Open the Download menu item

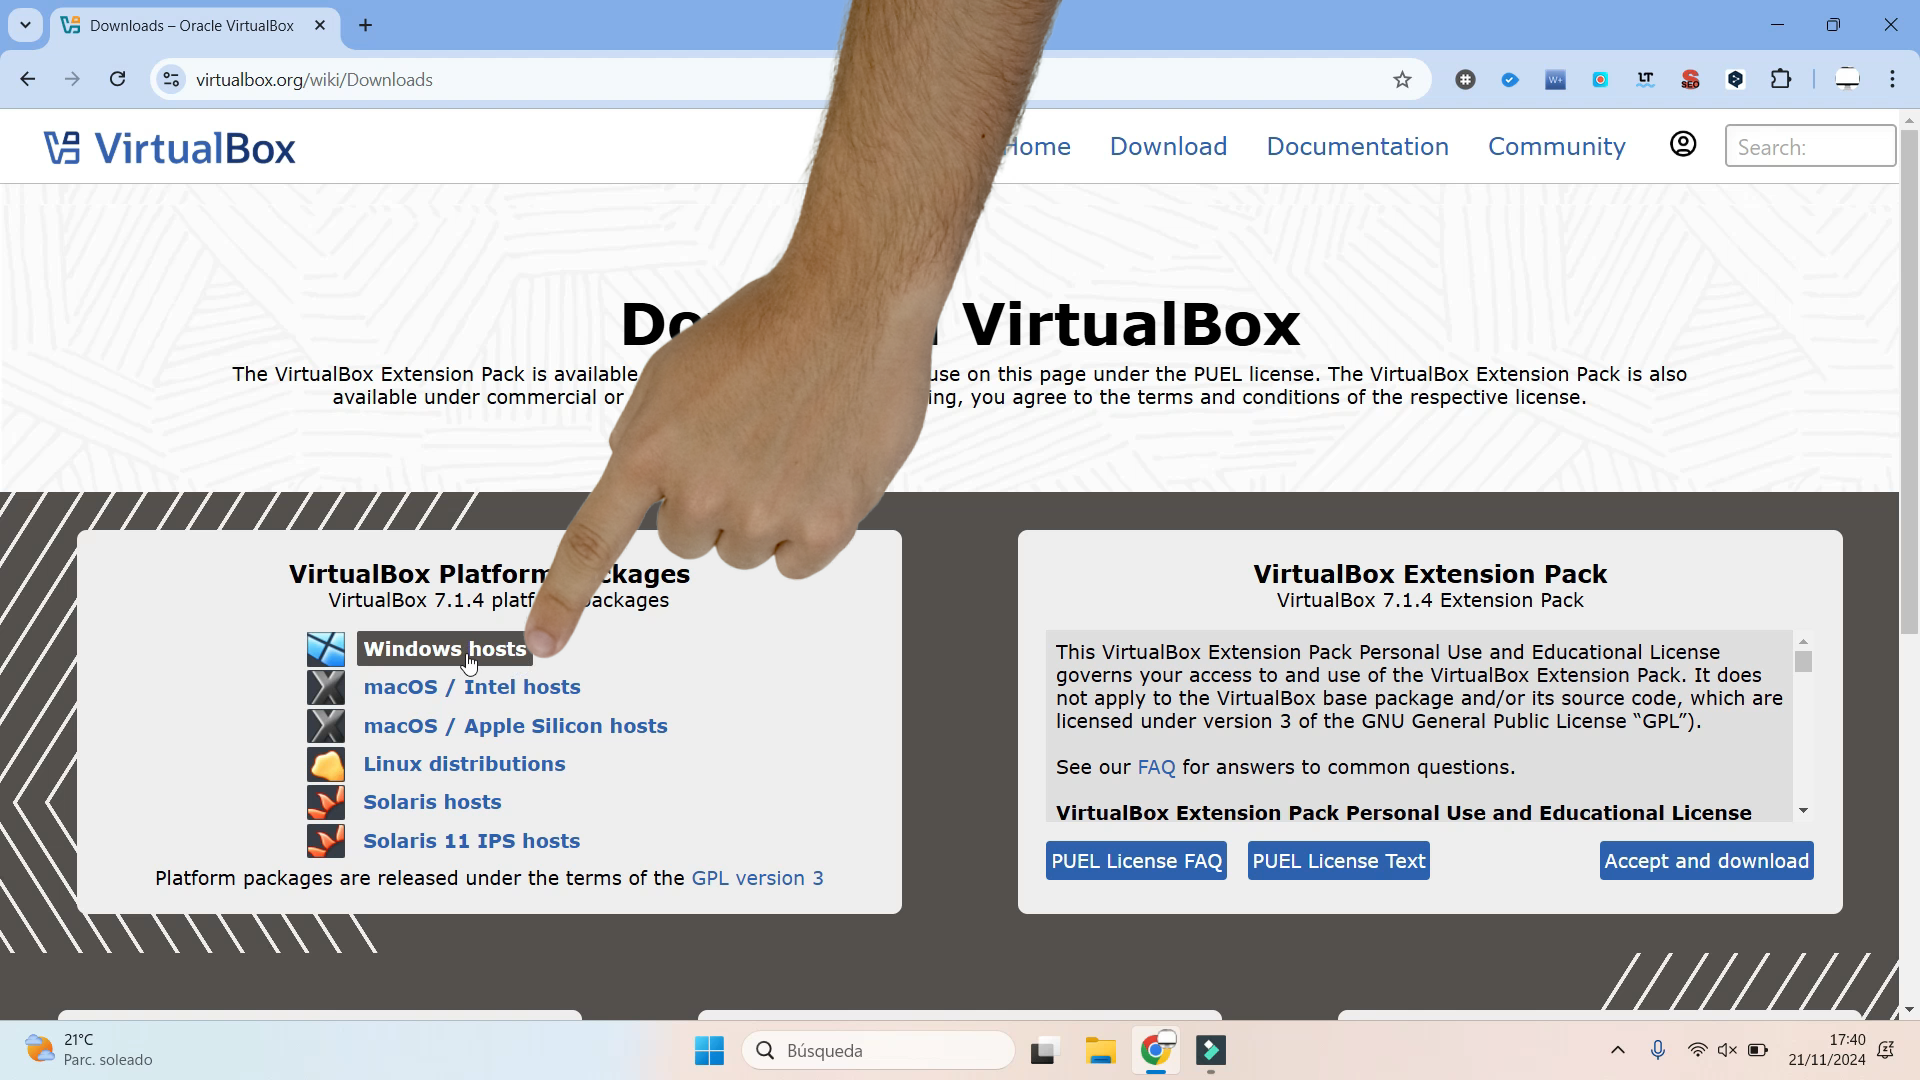(x=1168, y=146)
